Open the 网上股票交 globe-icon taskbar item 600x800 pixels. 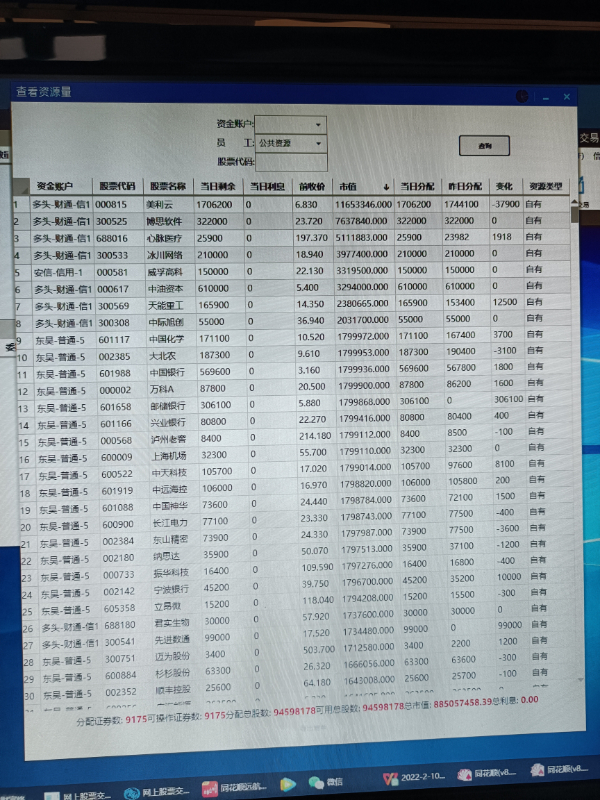157,792
